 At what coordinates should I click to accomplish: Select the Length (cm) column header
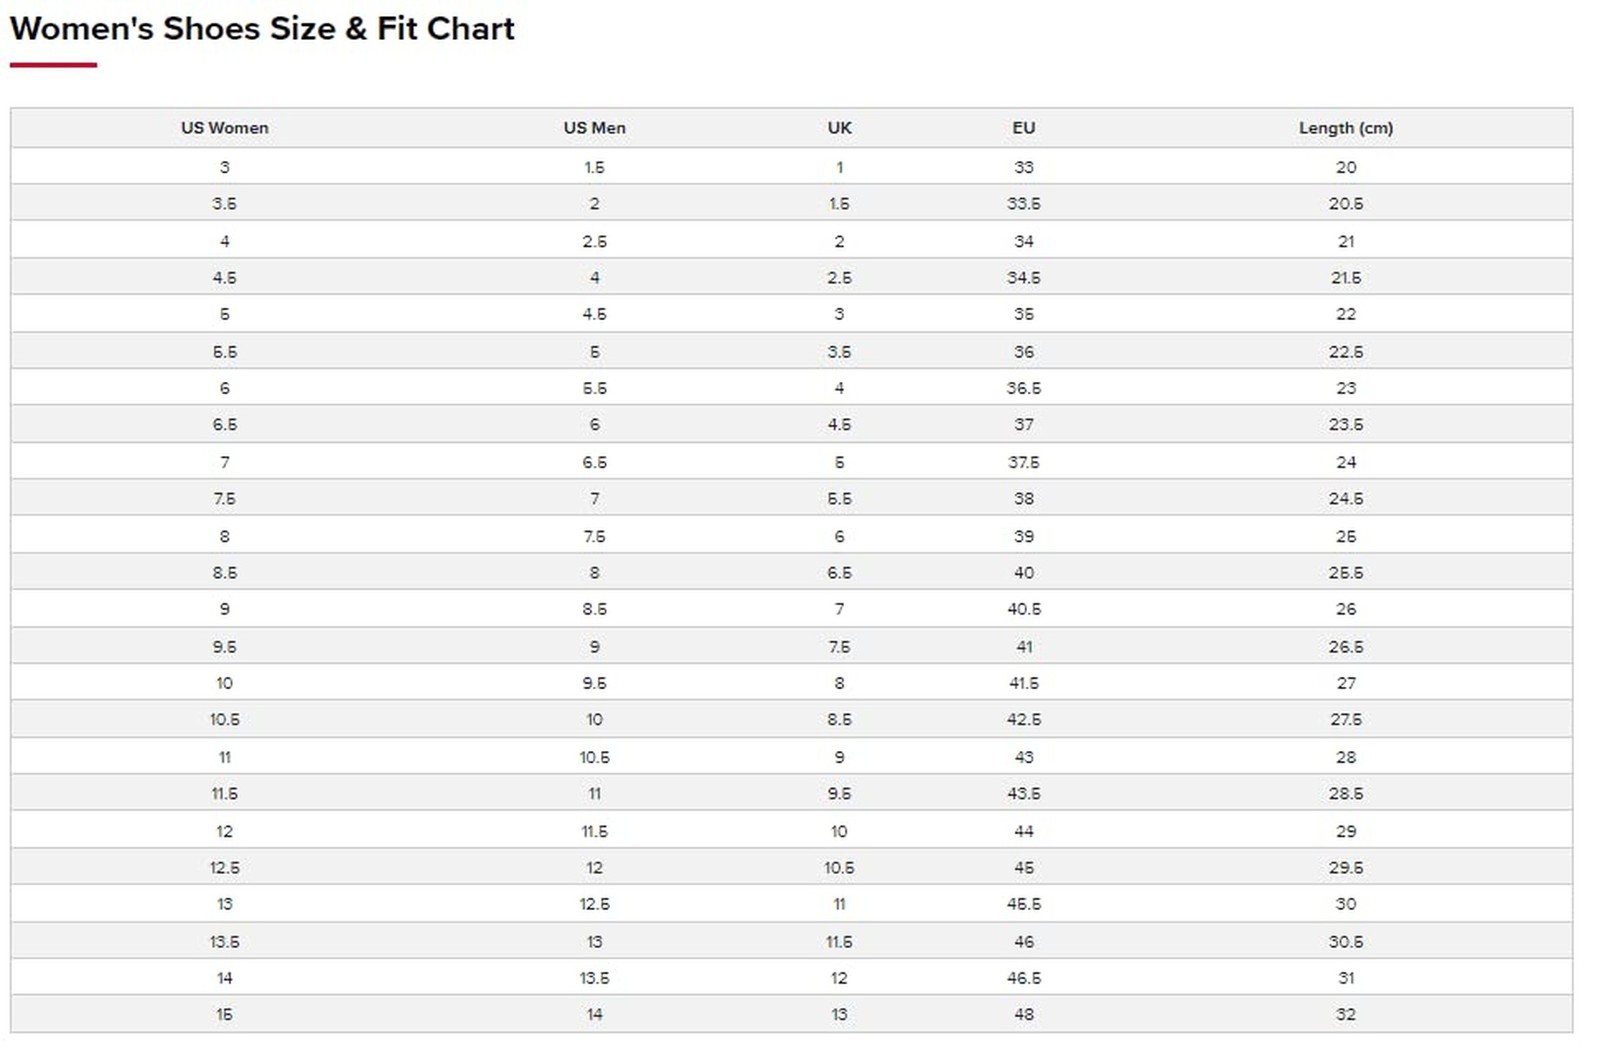tap(1345, 128)
